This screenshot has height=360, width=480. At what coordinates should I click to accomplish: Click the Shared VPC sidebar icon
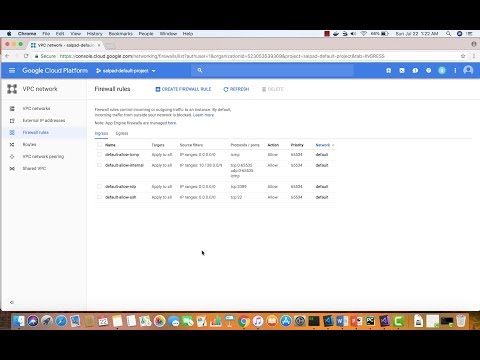click(x=12, y=169)
